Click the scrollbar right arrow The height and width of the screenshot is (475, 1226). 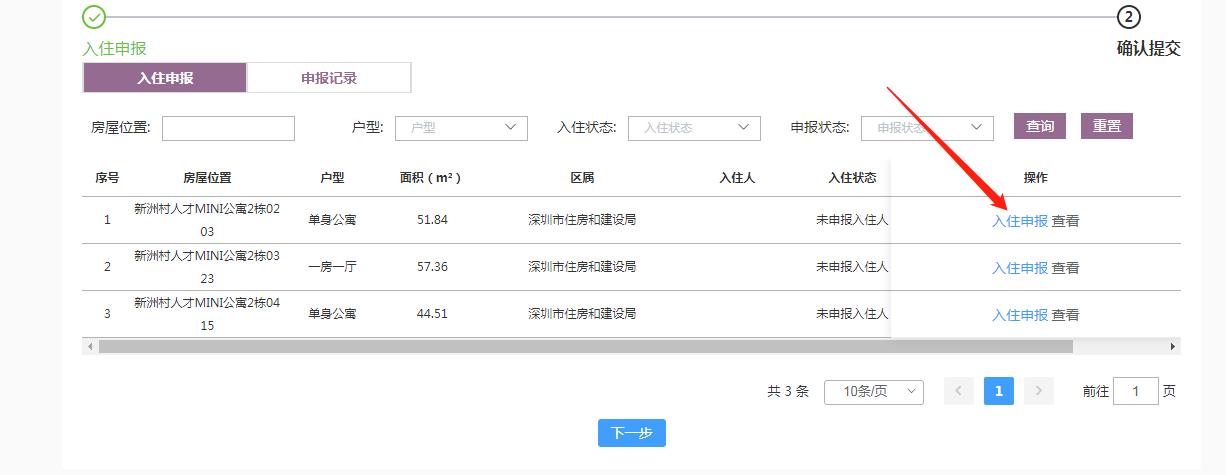coord(1173,346)
